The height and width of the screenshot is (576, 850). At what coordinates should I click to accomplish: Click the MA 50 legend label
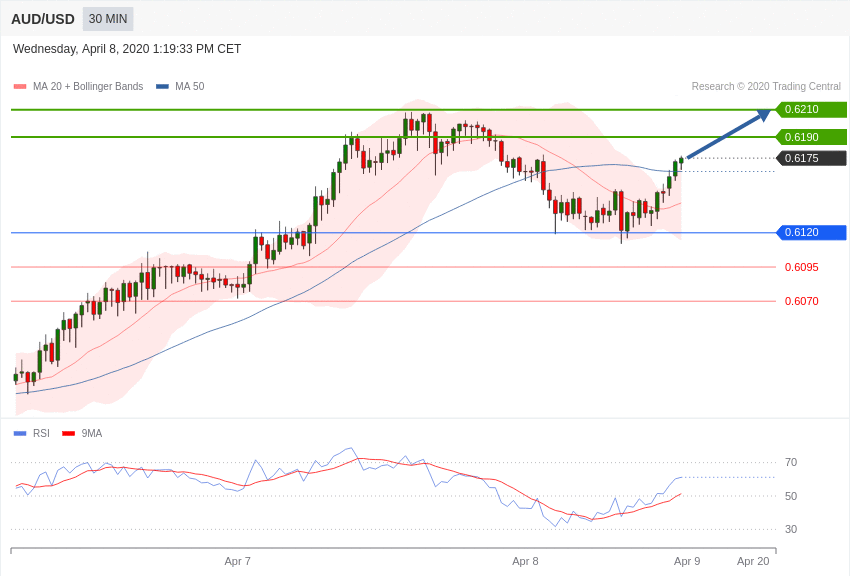[x=190, y=86]
